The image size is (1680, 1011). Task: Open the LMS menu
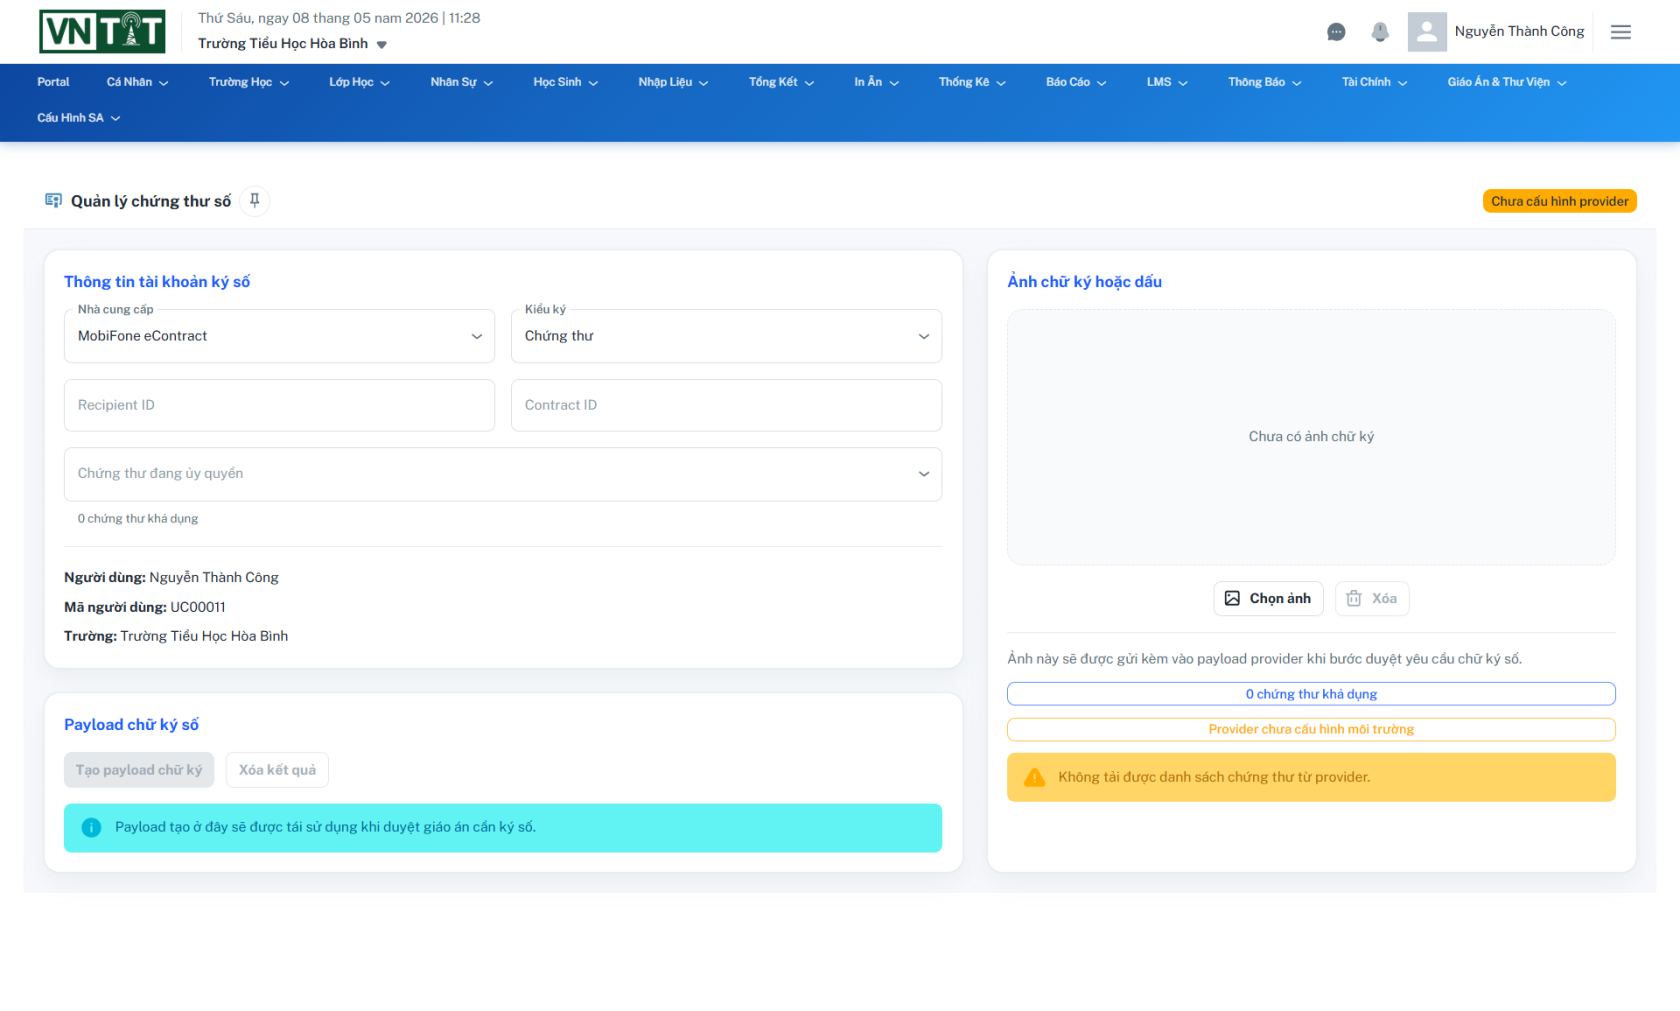[x=1167, y=82]
